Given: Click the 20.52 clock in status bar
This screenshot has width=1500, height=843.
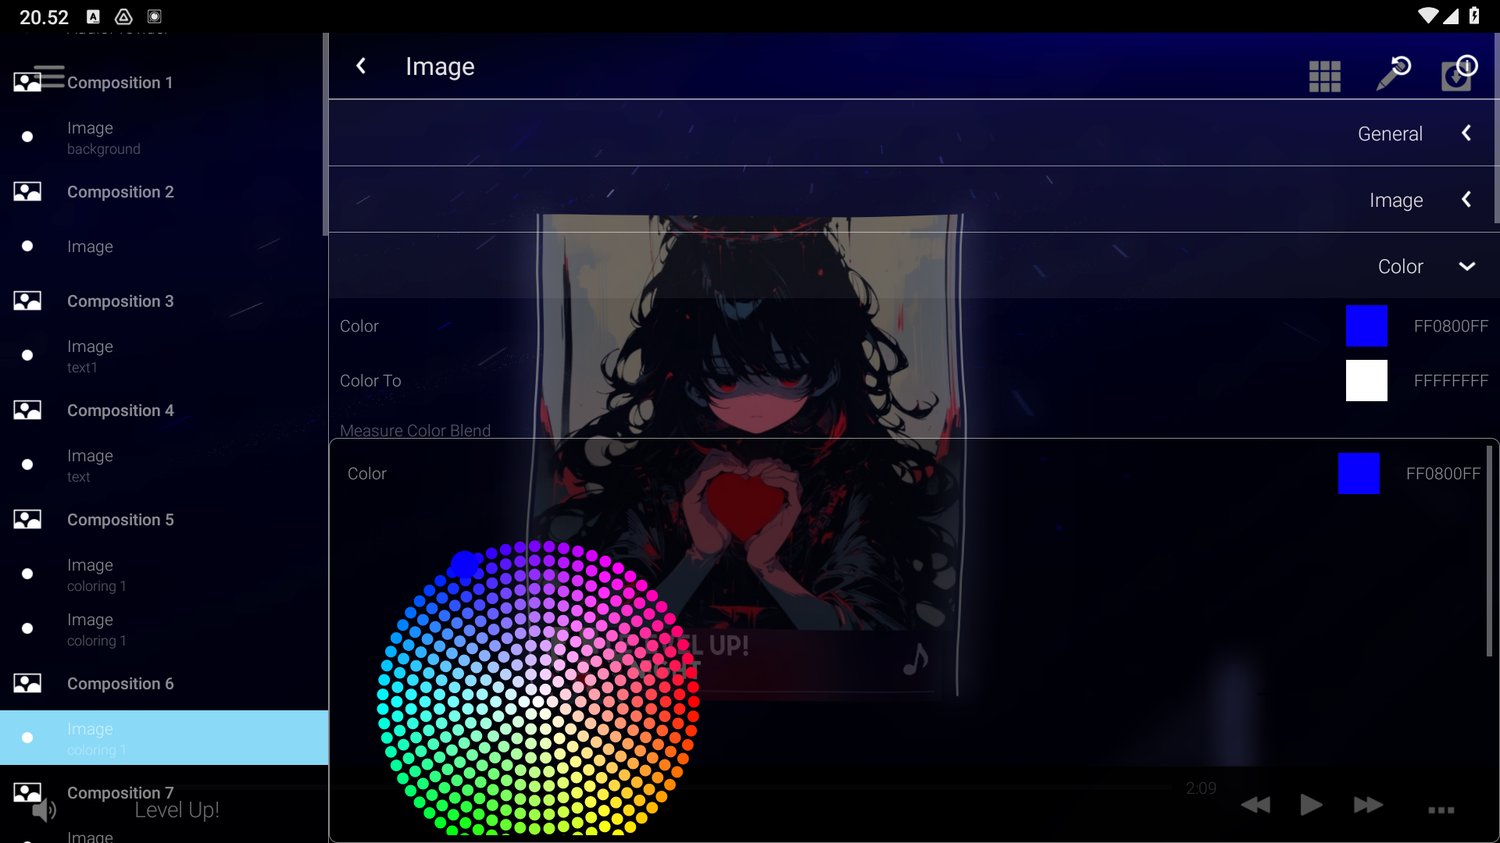Looking at the screenshot, I should (x=44, y=17).
